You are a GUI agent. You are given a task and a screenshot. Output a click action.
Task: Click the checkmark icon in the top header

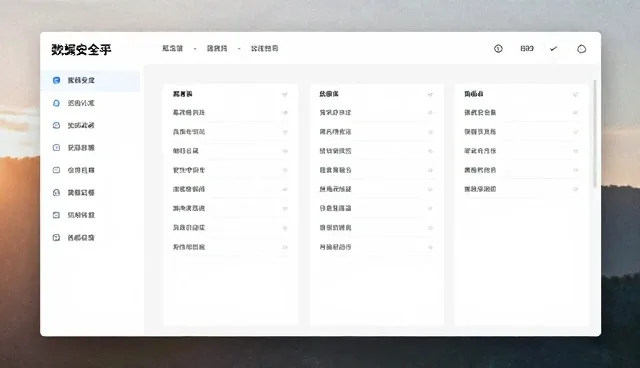point(553,49)
